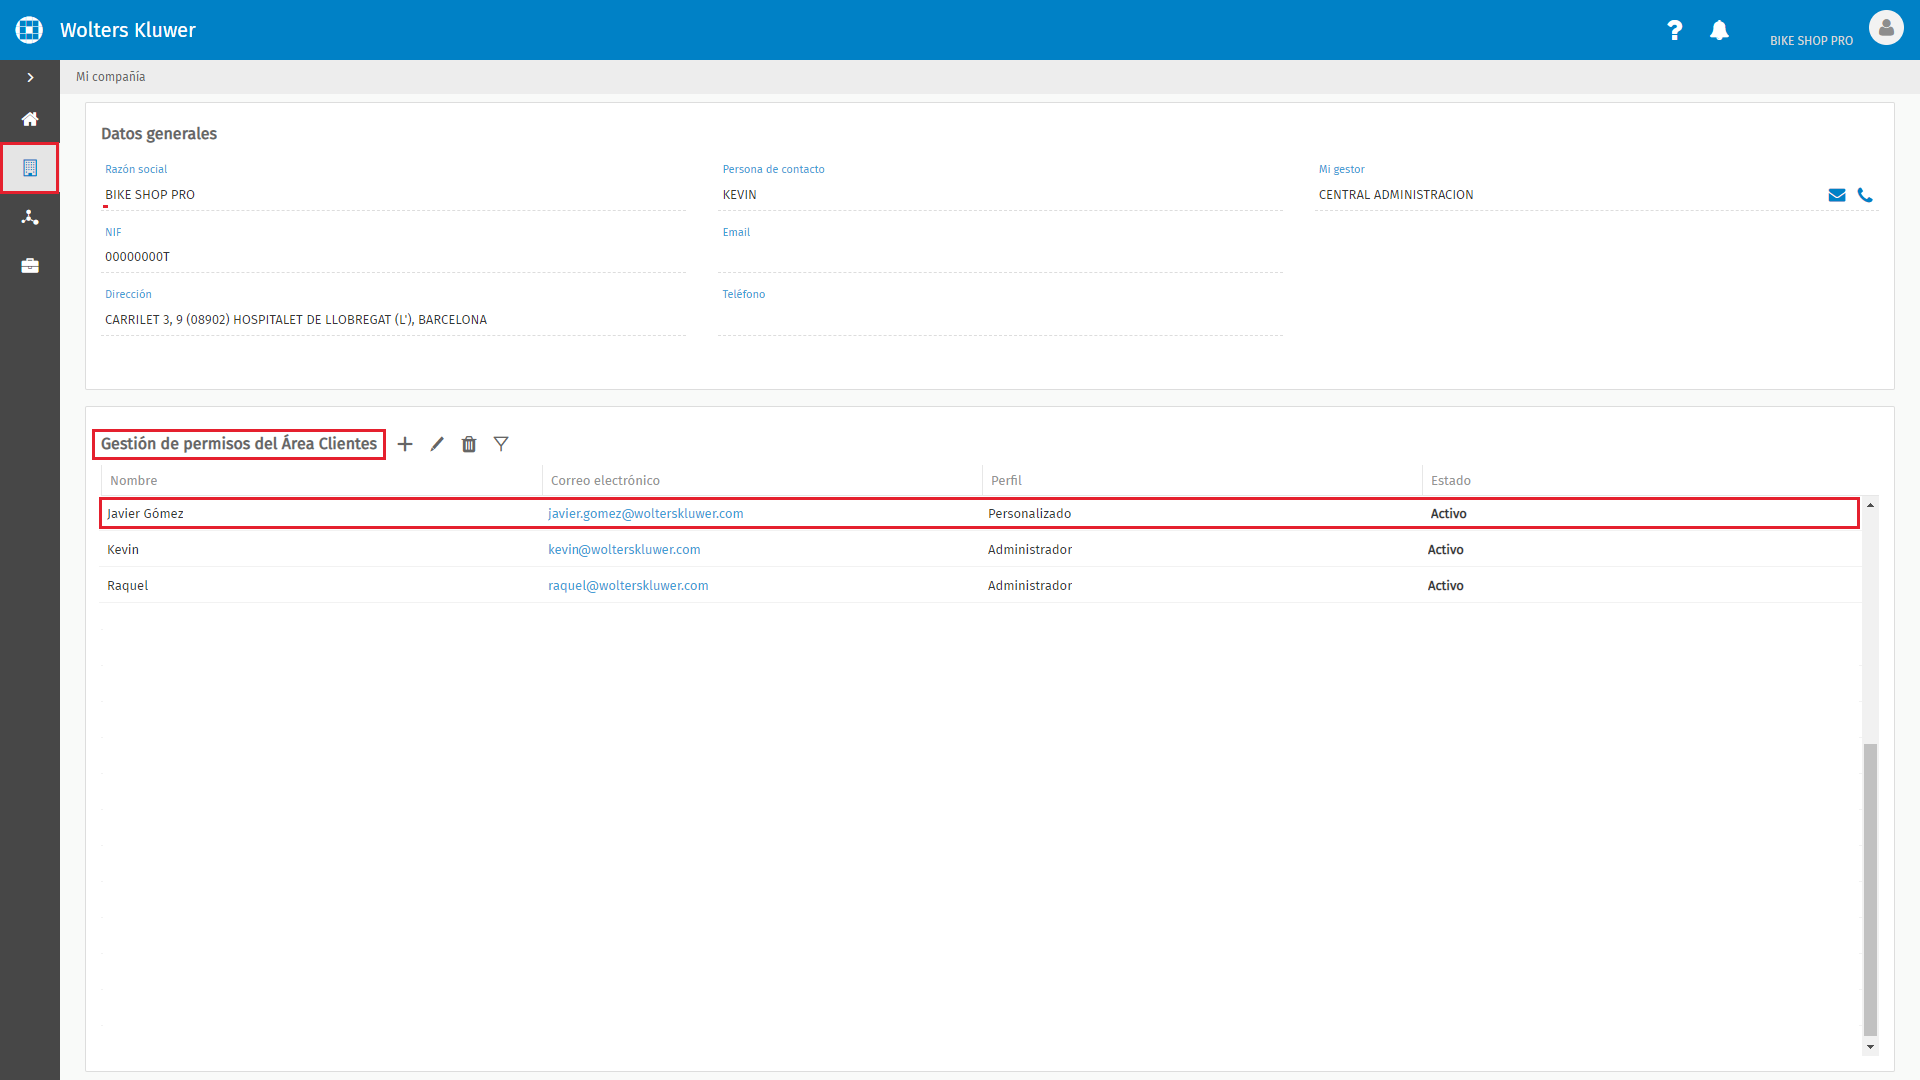Click the Dirección field value

point(393,320)
